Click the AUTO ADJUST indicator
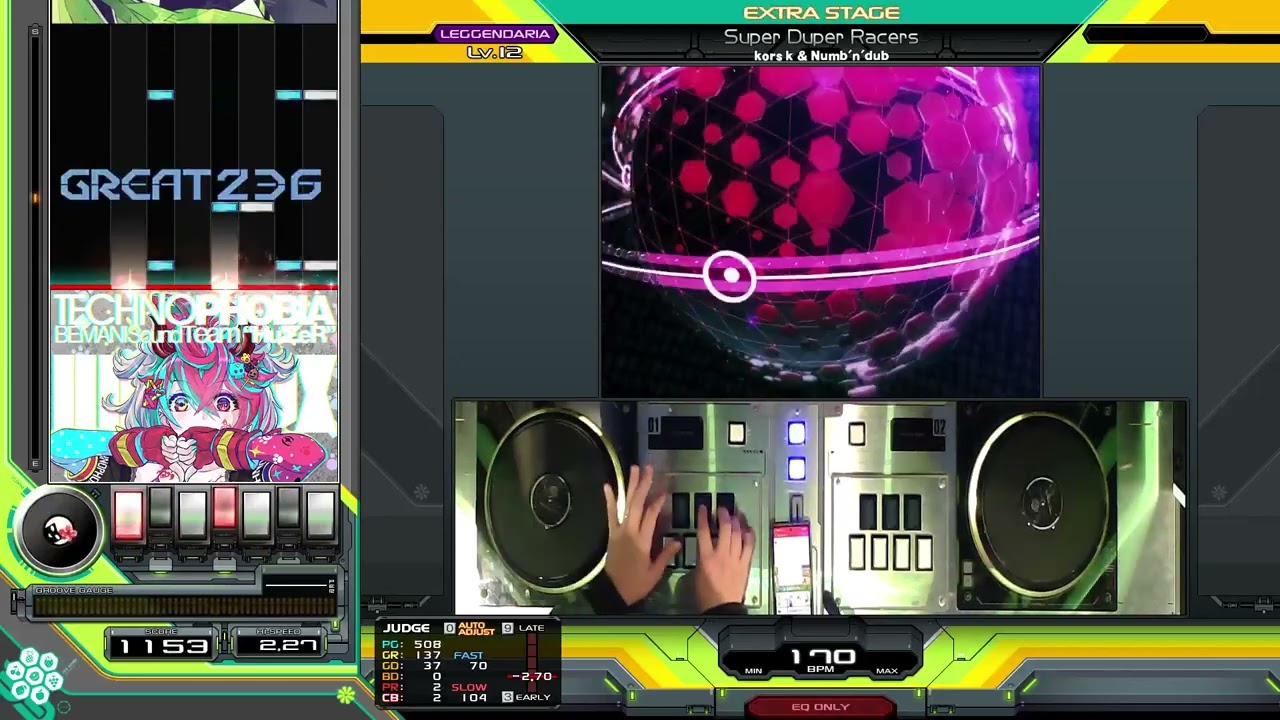The image size is (1280, 720). tap(477, 628)
